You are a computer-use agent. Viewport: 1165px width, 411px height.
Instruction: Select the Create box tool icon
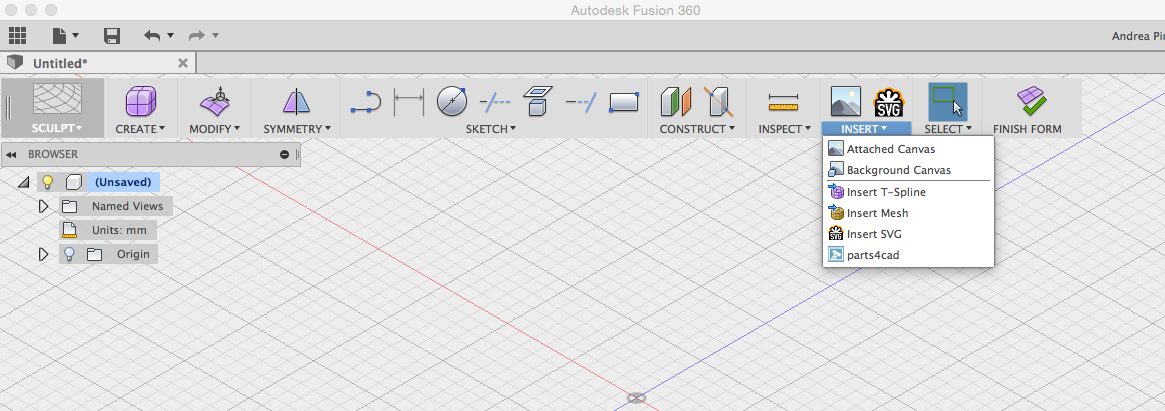pyautogui.click(x=140, y=102)
